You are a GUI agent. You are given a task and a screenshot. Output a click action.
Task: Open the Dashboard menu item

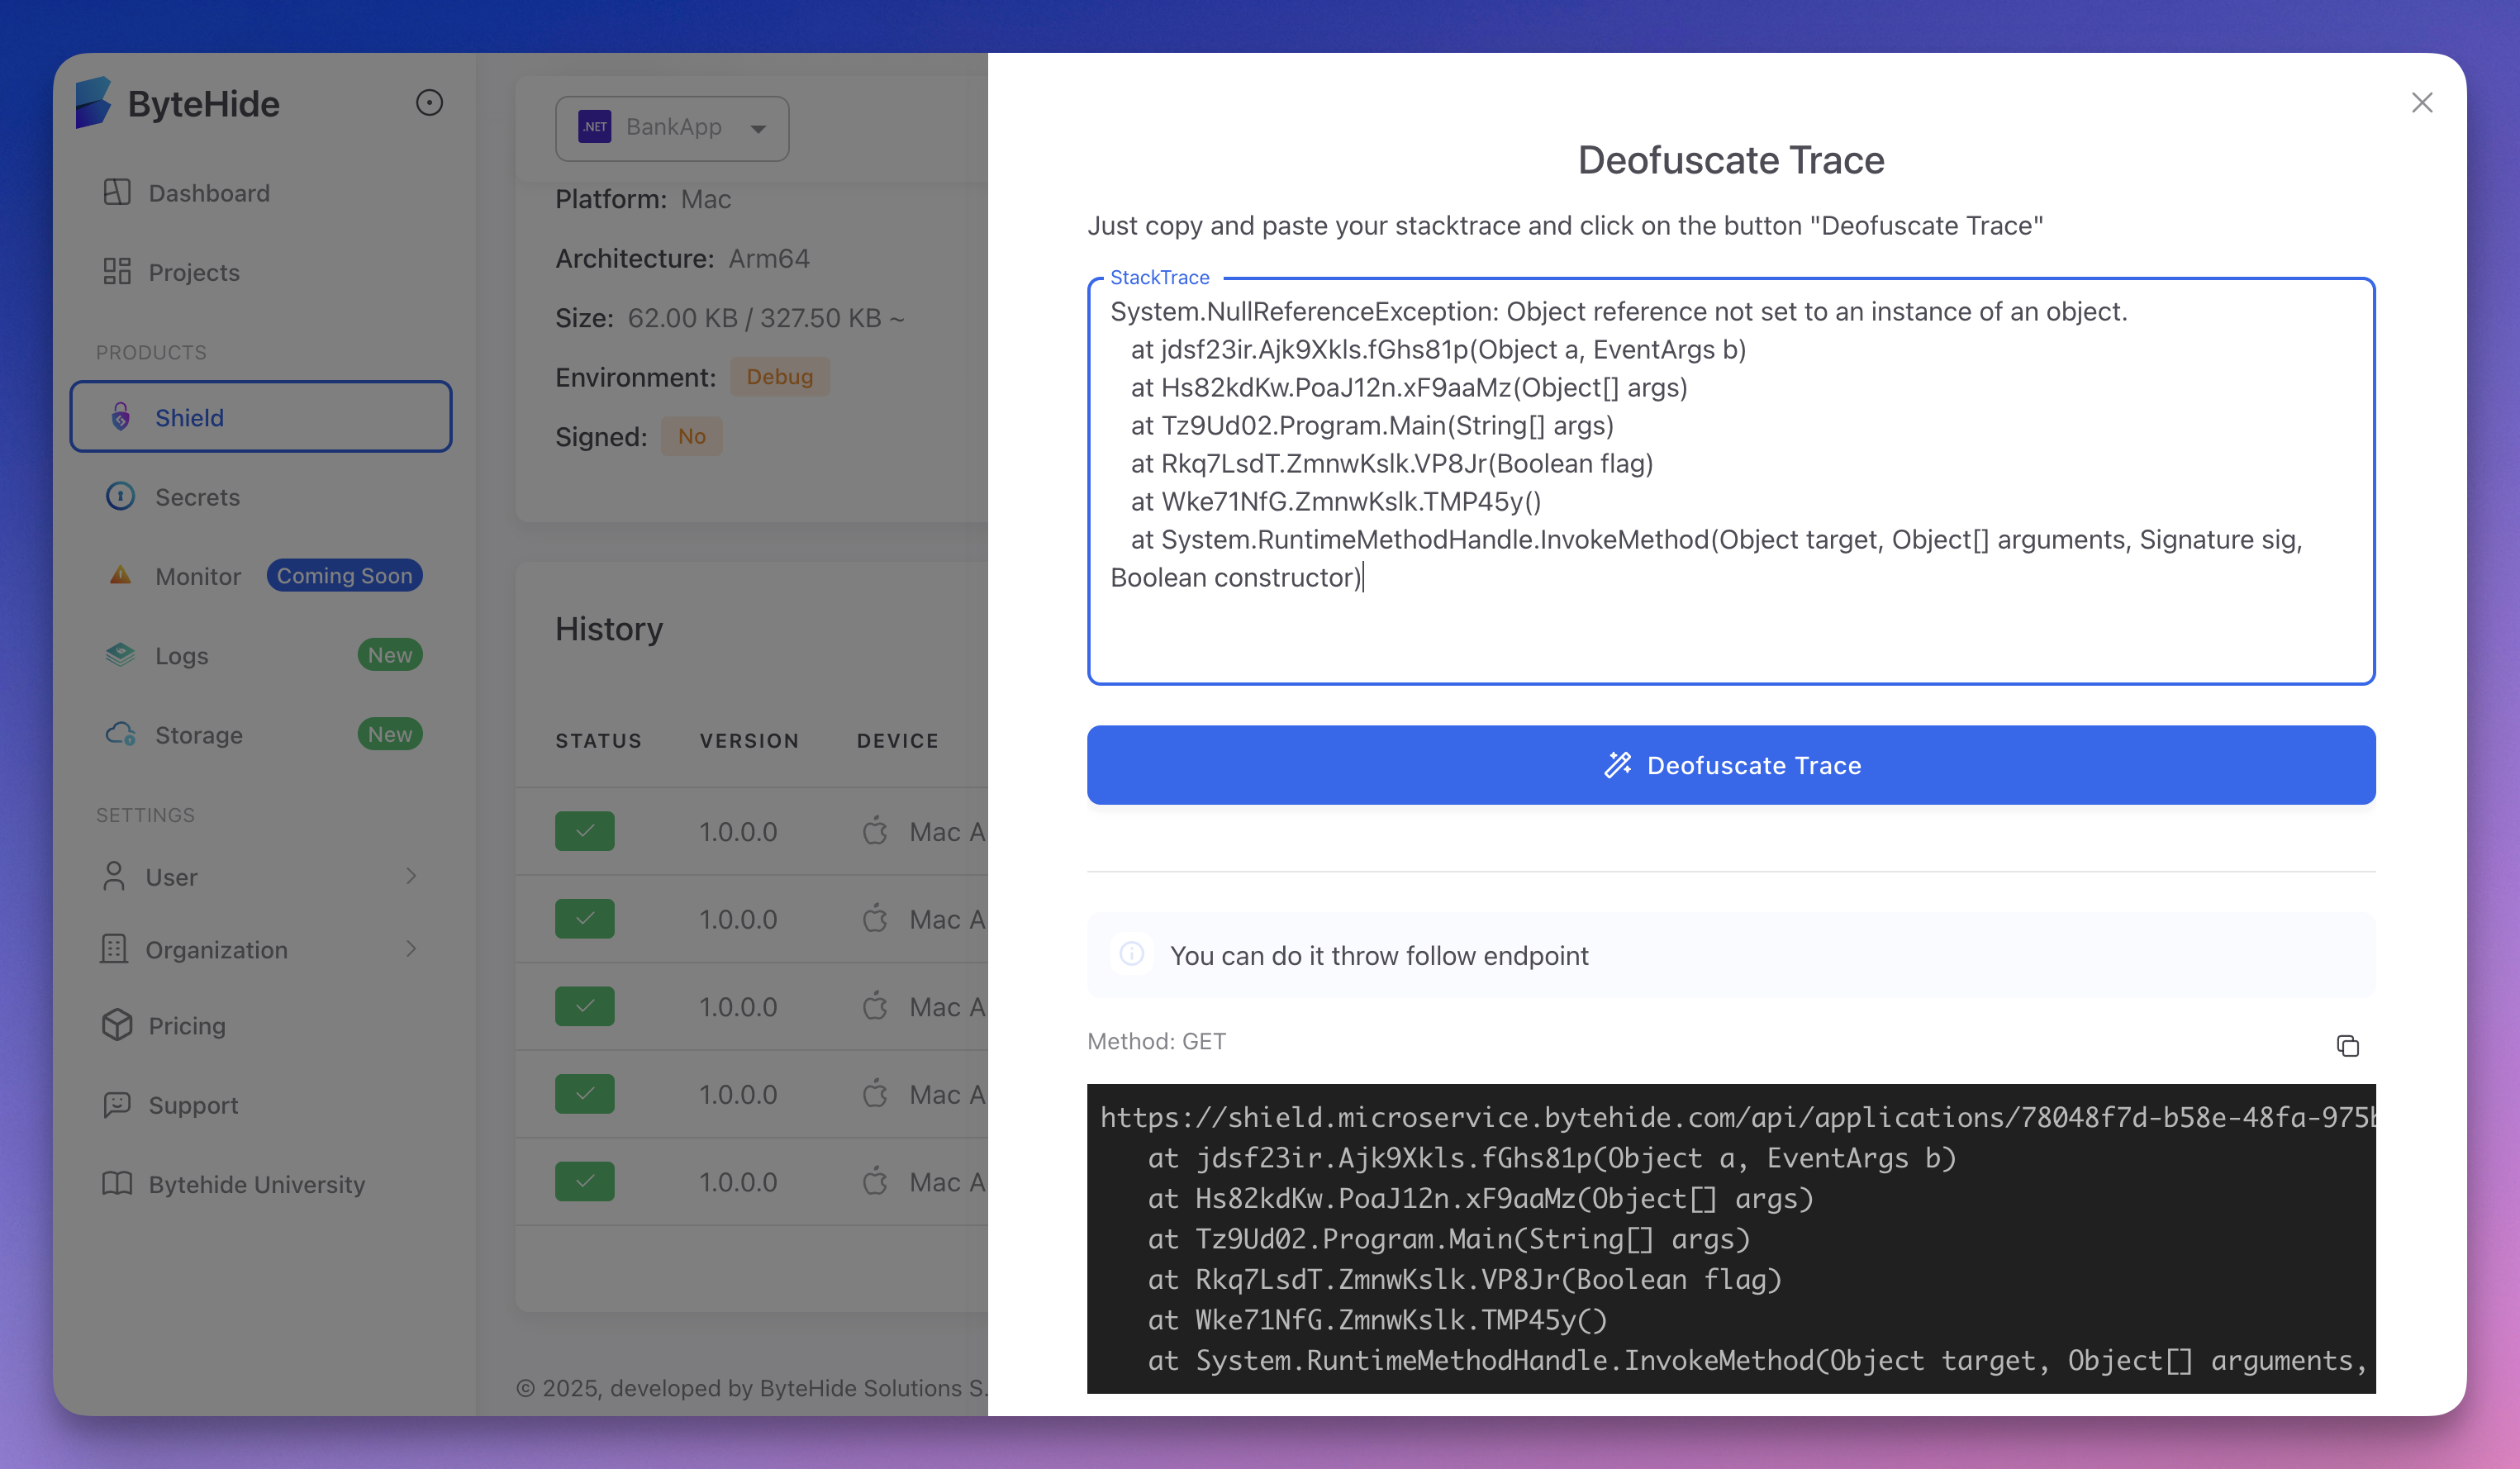(x=208, y=193)
